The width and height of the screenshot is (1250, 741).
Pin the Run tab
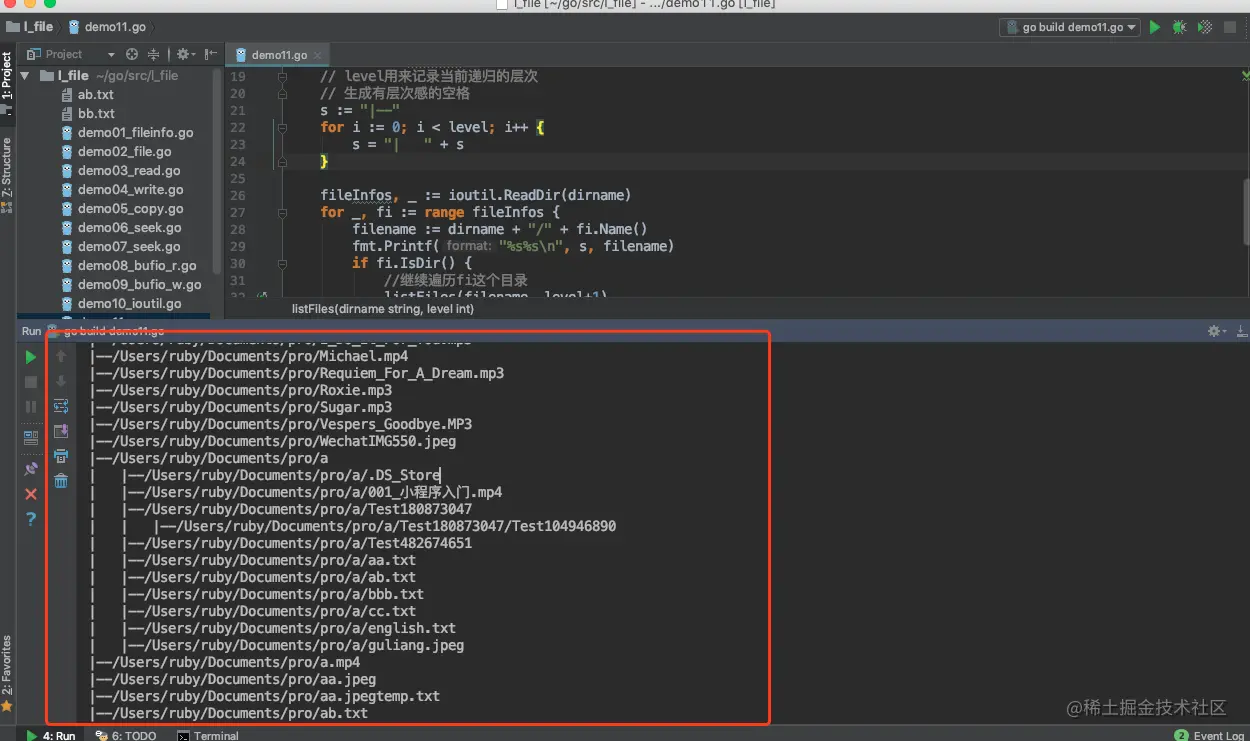pyautogui.click(x=31, y=469)
